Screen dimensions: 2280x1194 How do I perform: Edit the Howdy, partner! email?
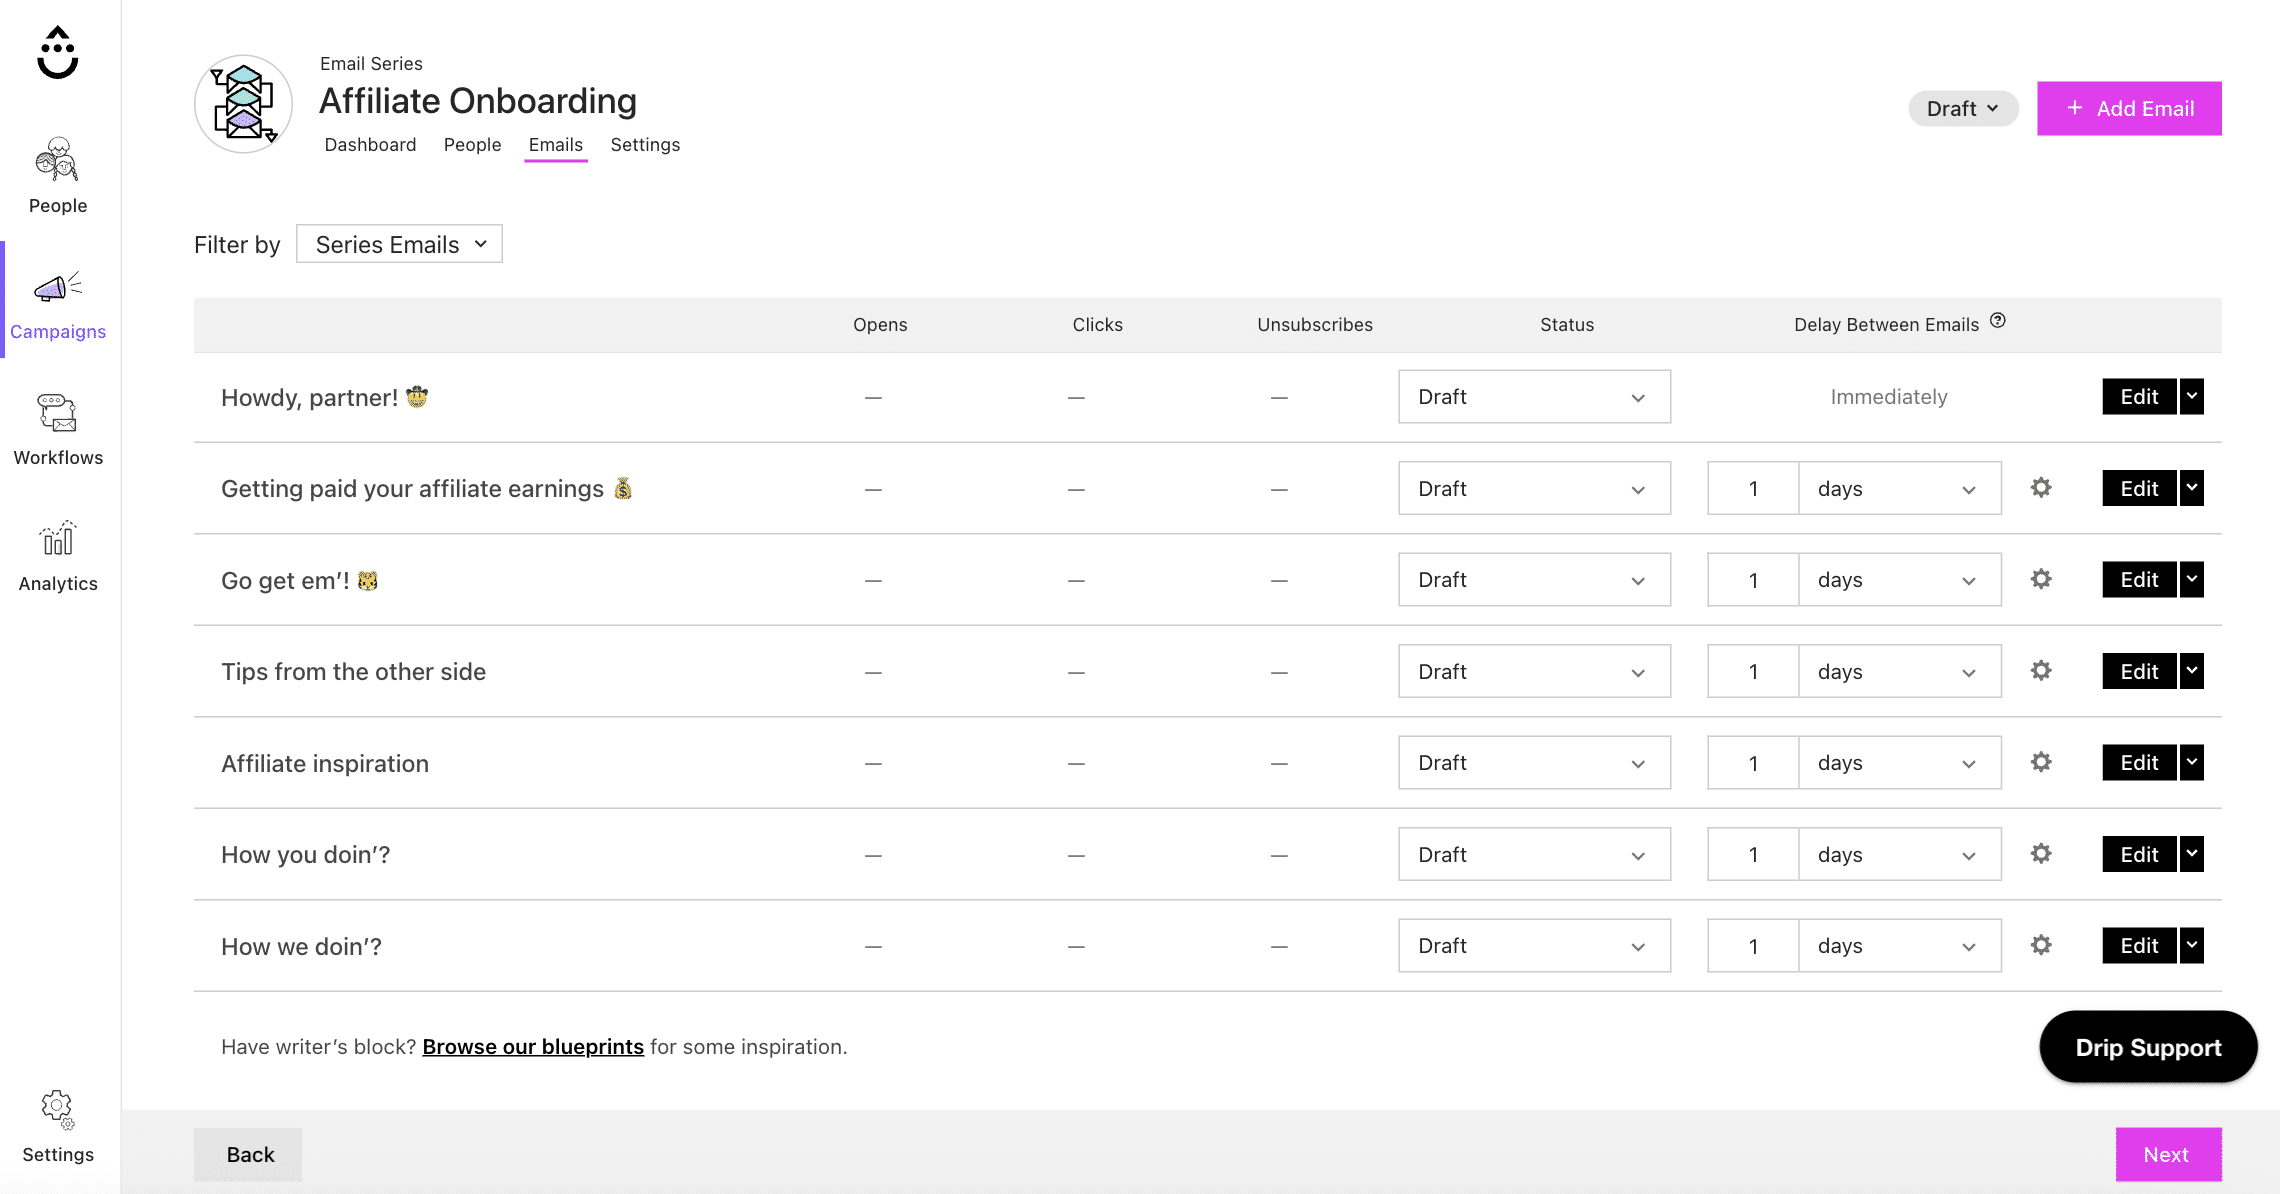click(x=2139, y=396)
